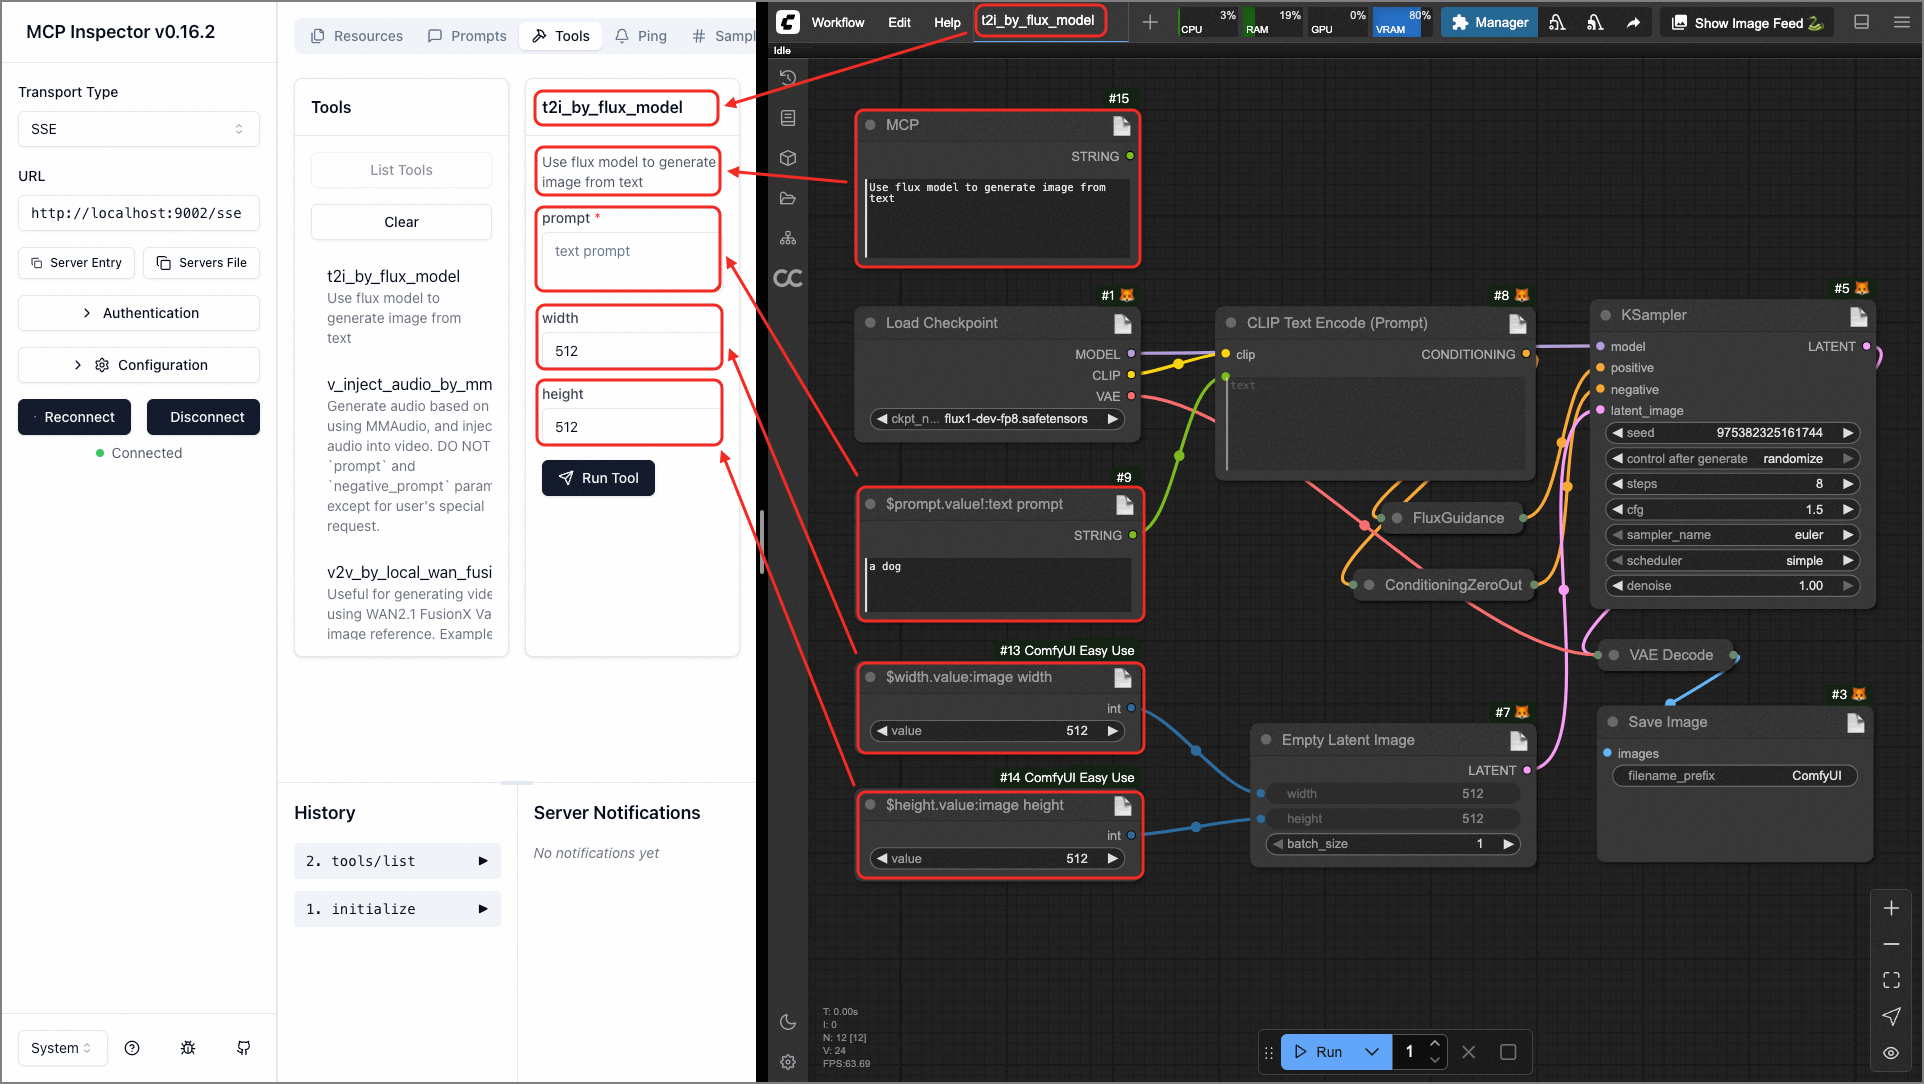Switch to the Prompts tab

[467, 36]
